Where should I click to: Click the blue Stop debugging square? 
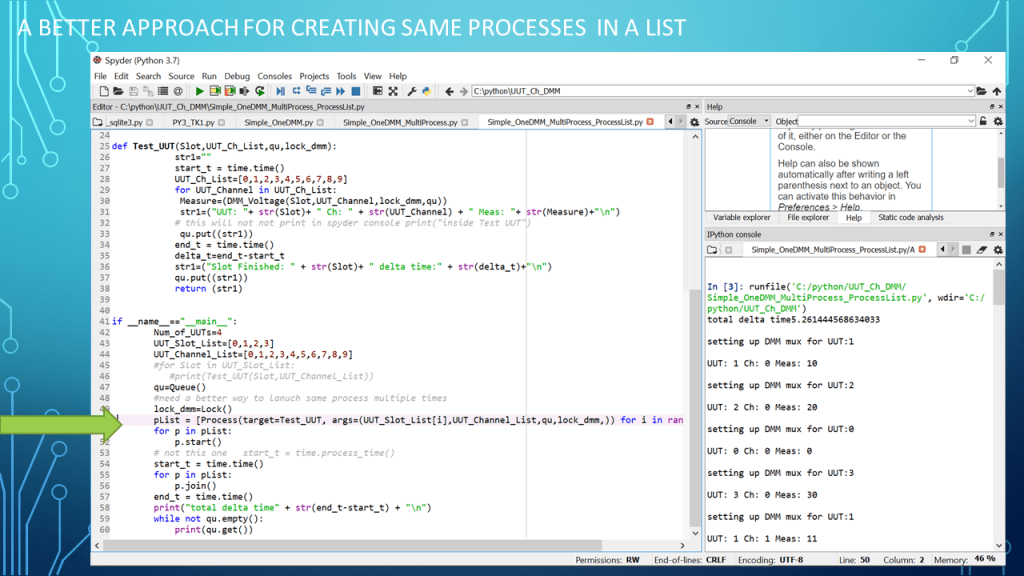coord(355,91)
